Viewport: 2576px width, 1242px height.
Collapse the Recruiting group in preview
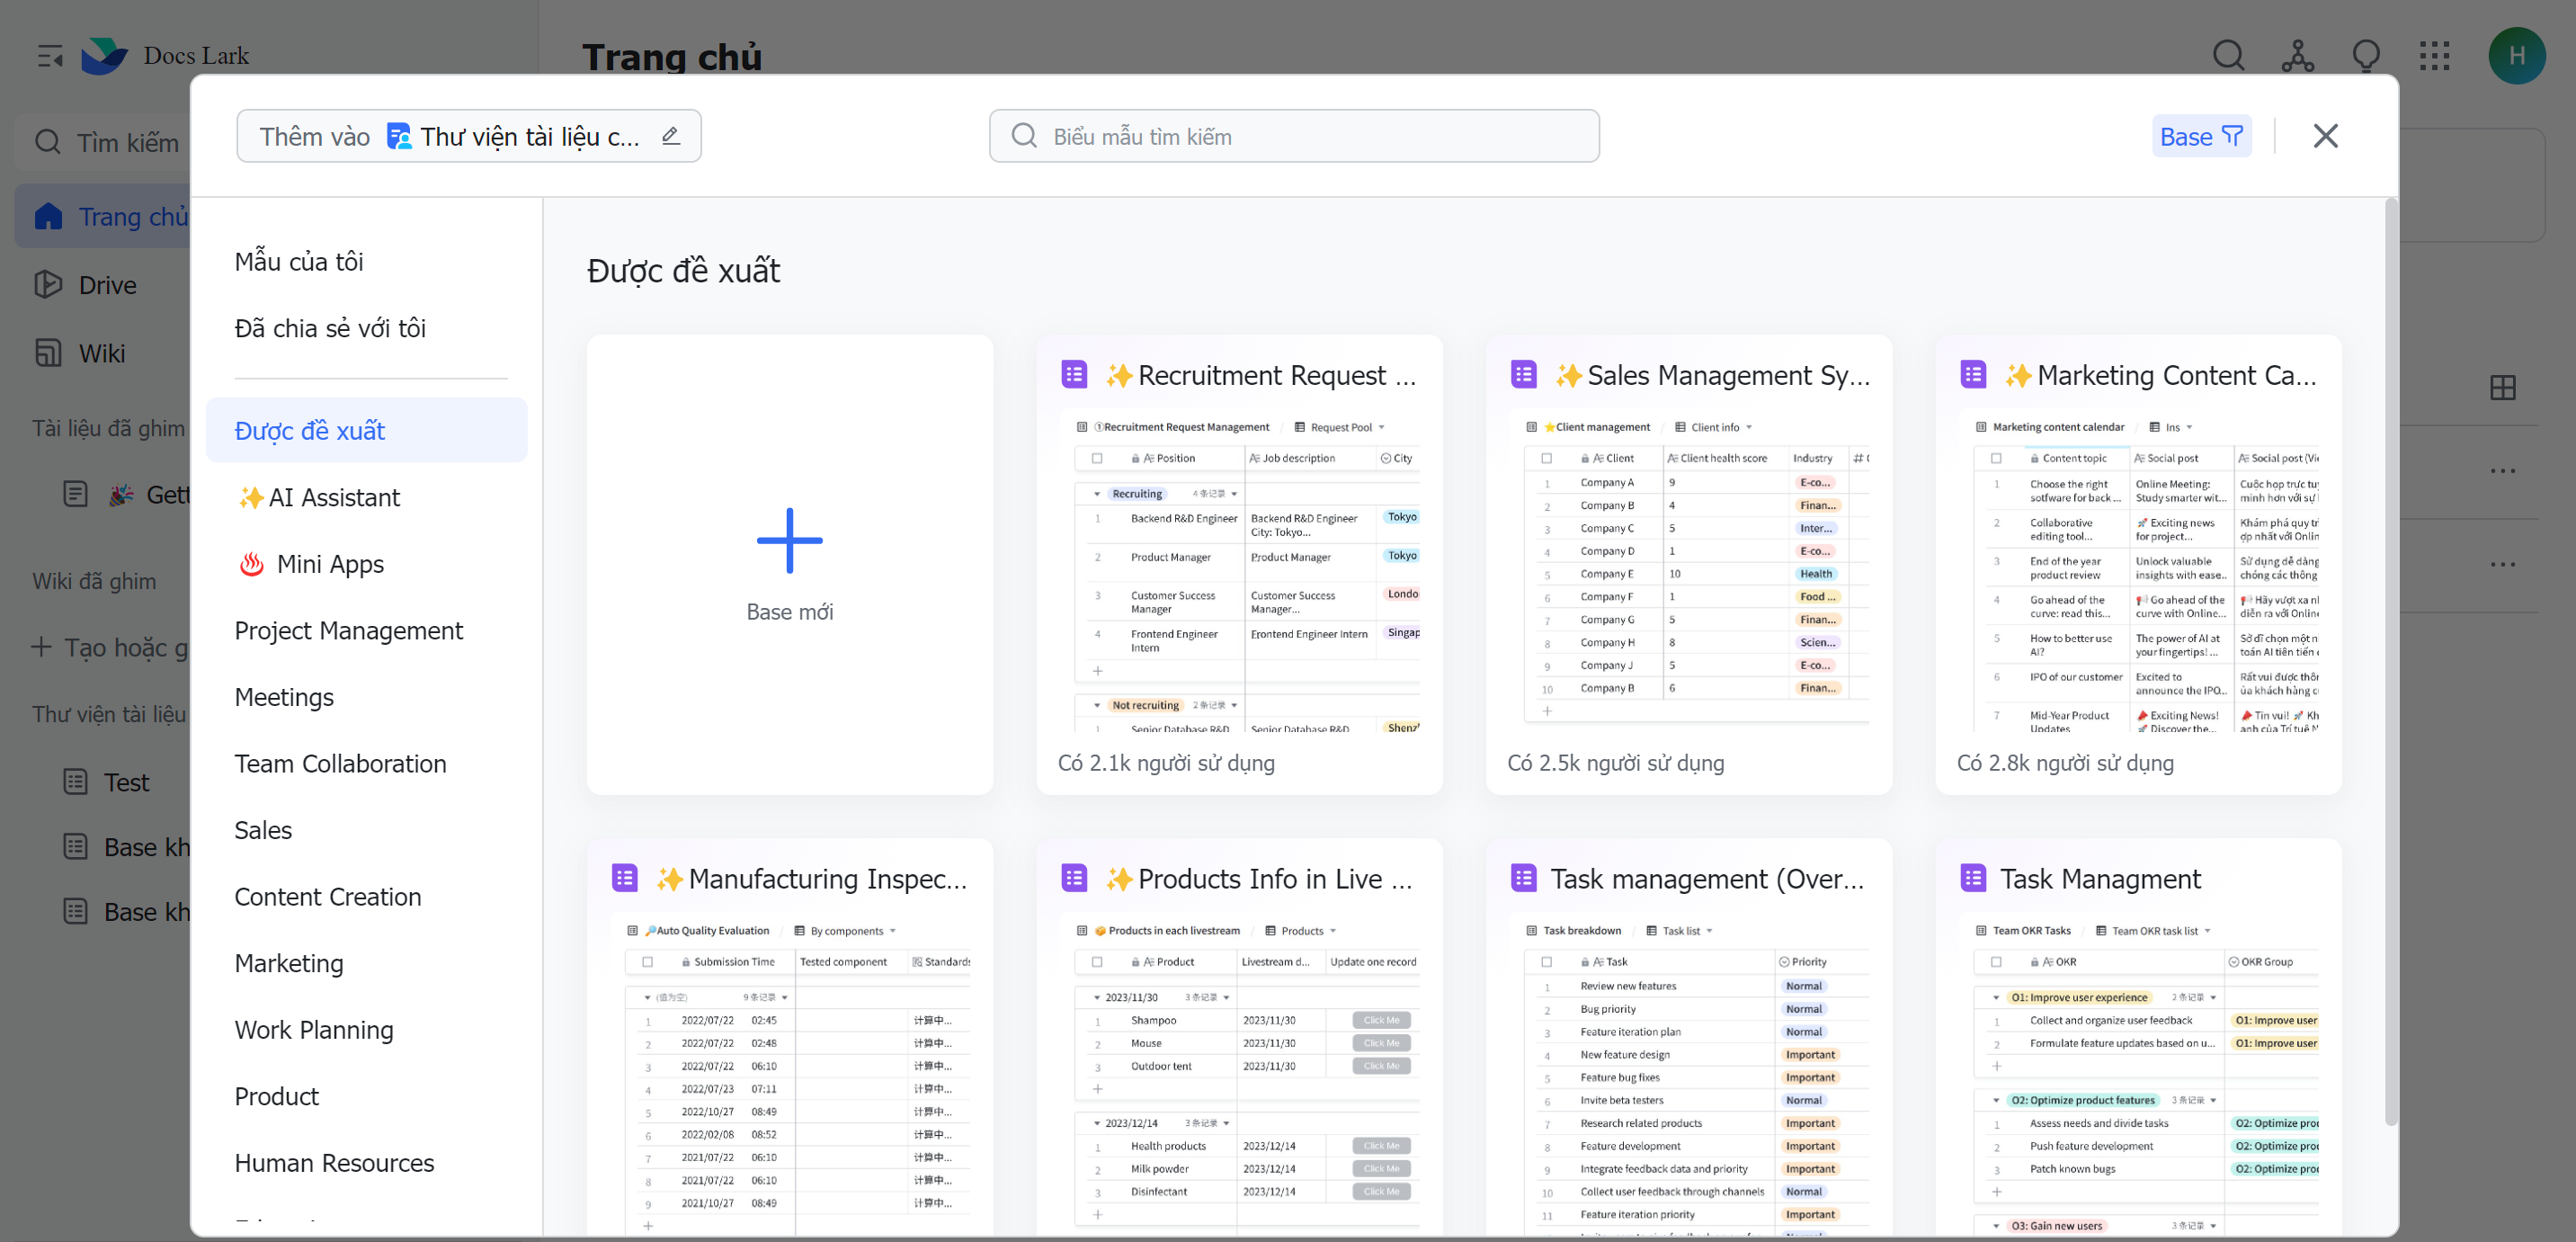pyautogui.click(x=1097, y=494)
